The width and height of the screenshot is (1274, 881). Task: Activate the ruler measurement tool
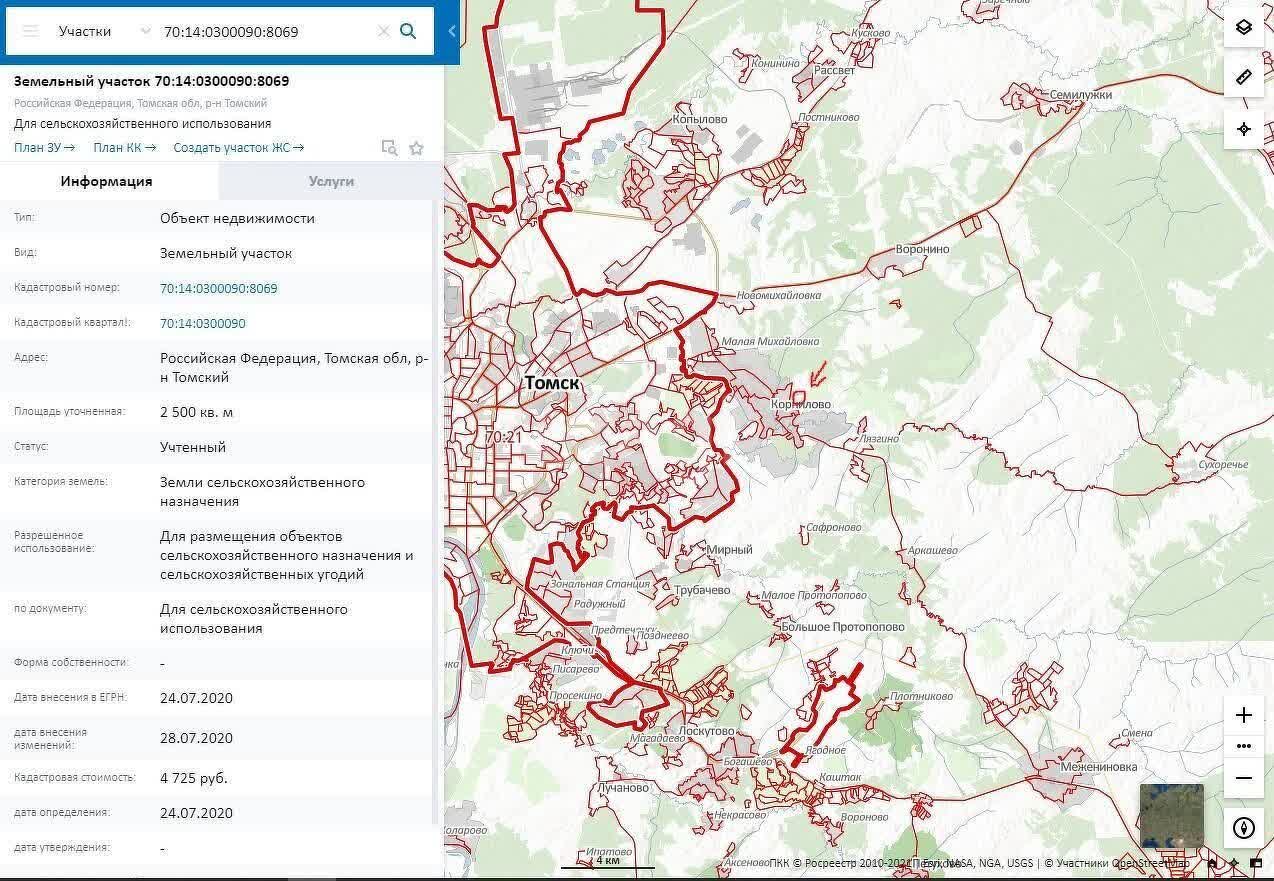pos(1244,77)
